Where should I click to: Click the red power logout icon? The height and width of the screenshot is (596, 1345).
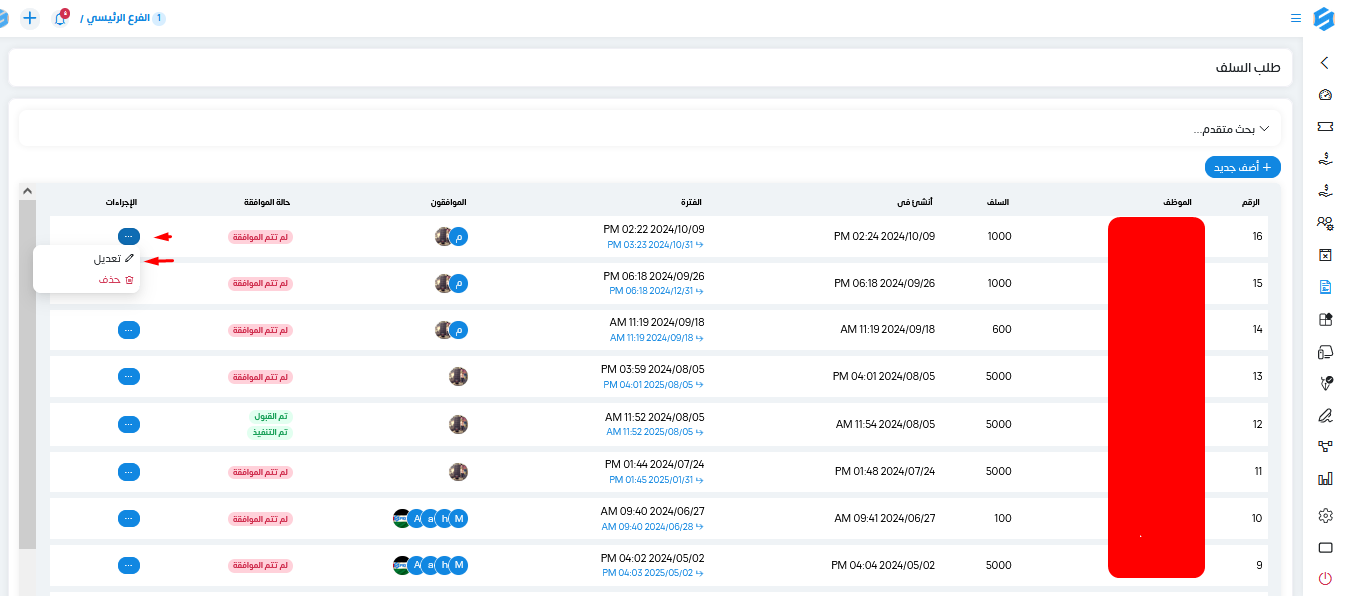(x=1325, y=578)
